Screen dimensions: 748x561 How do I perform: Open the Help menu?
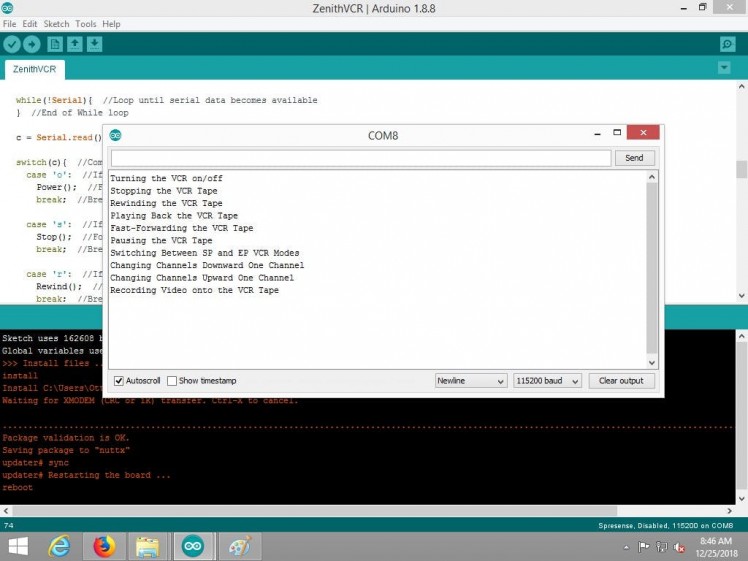111,24
